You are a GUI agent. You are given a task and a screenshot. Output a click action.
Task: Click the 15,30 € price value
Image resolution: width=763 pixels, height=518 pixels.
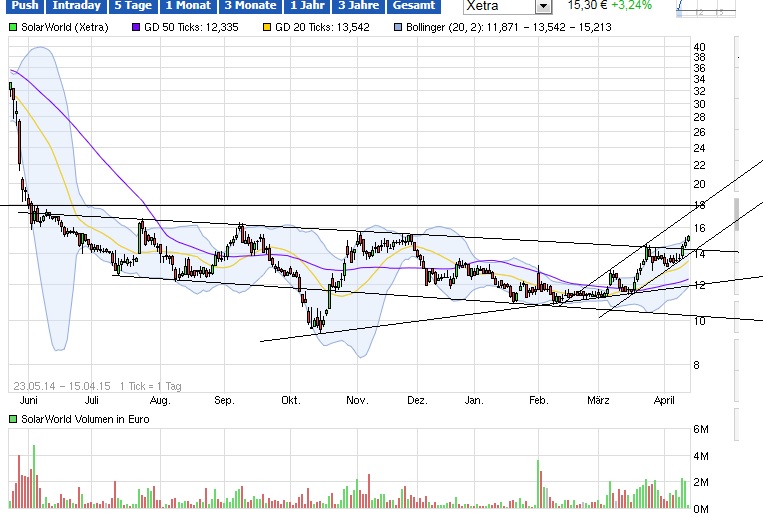click(x=586, y=5)
